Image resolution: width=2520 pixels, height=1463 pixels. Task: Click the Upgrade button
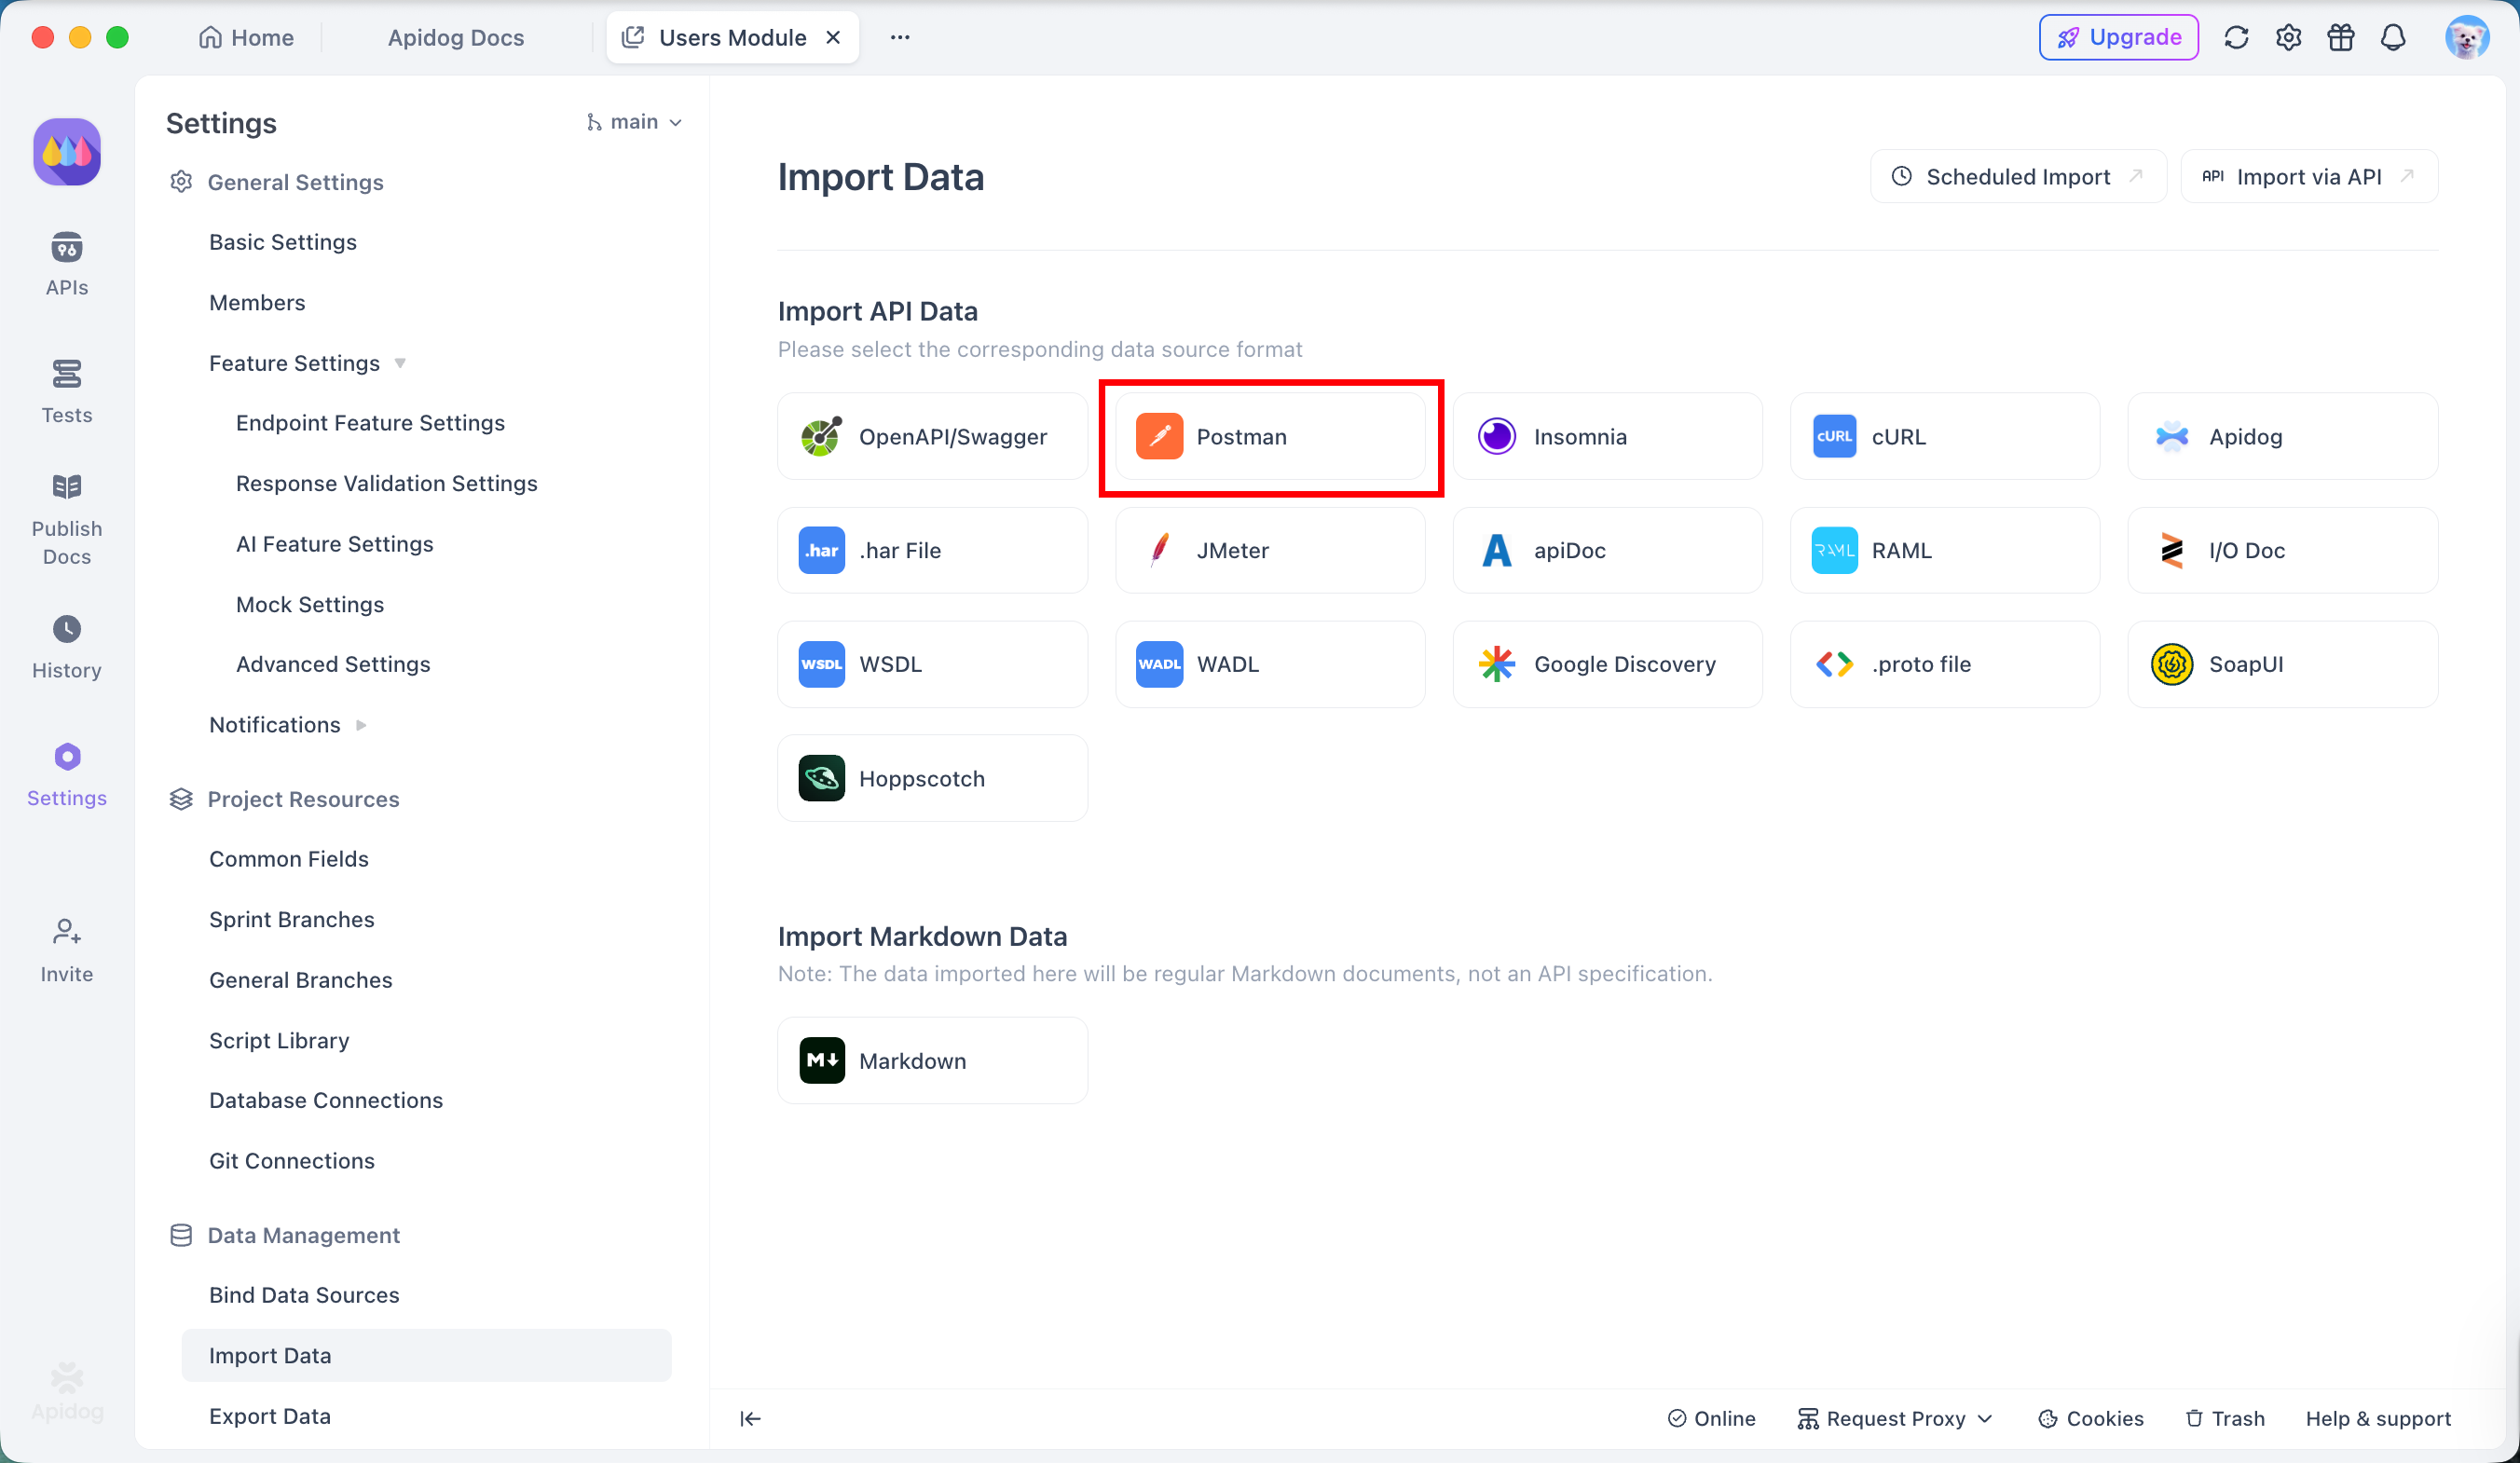(2118, 37)
